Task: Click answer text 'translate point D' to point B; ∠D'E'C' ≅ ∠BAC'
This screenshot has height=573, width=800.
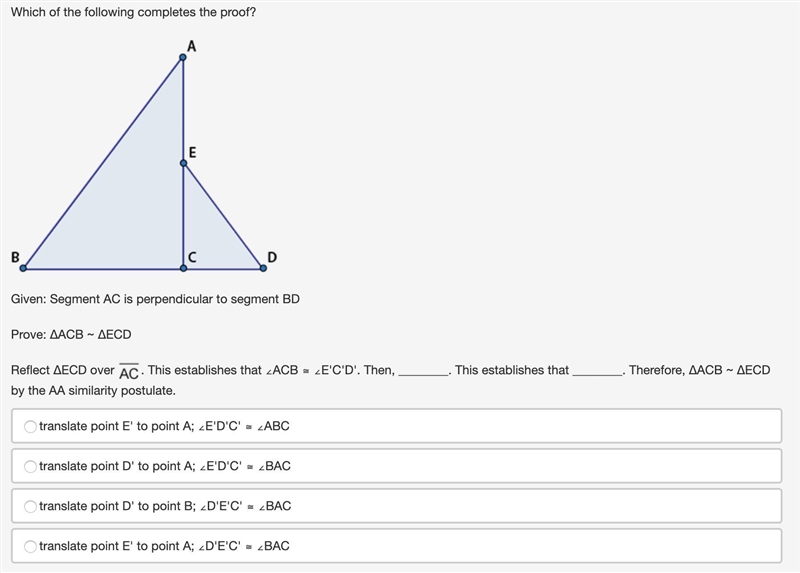Action: (x=165, y=506)
